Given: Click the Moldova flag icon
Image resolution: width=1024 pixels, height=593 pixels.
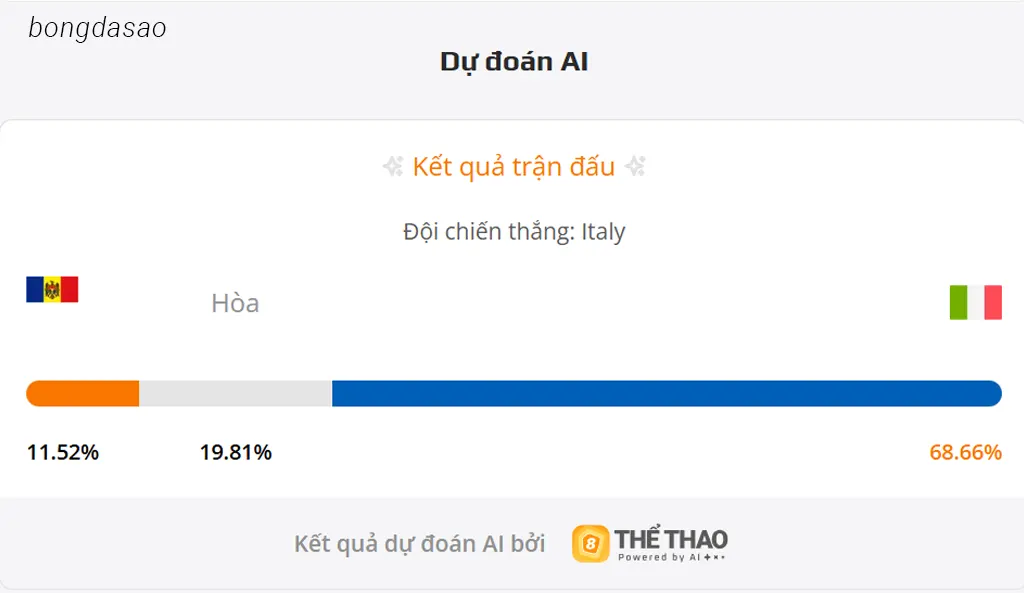Looking at the screenshot, I should pyautogui.click(x=50, y=289).
